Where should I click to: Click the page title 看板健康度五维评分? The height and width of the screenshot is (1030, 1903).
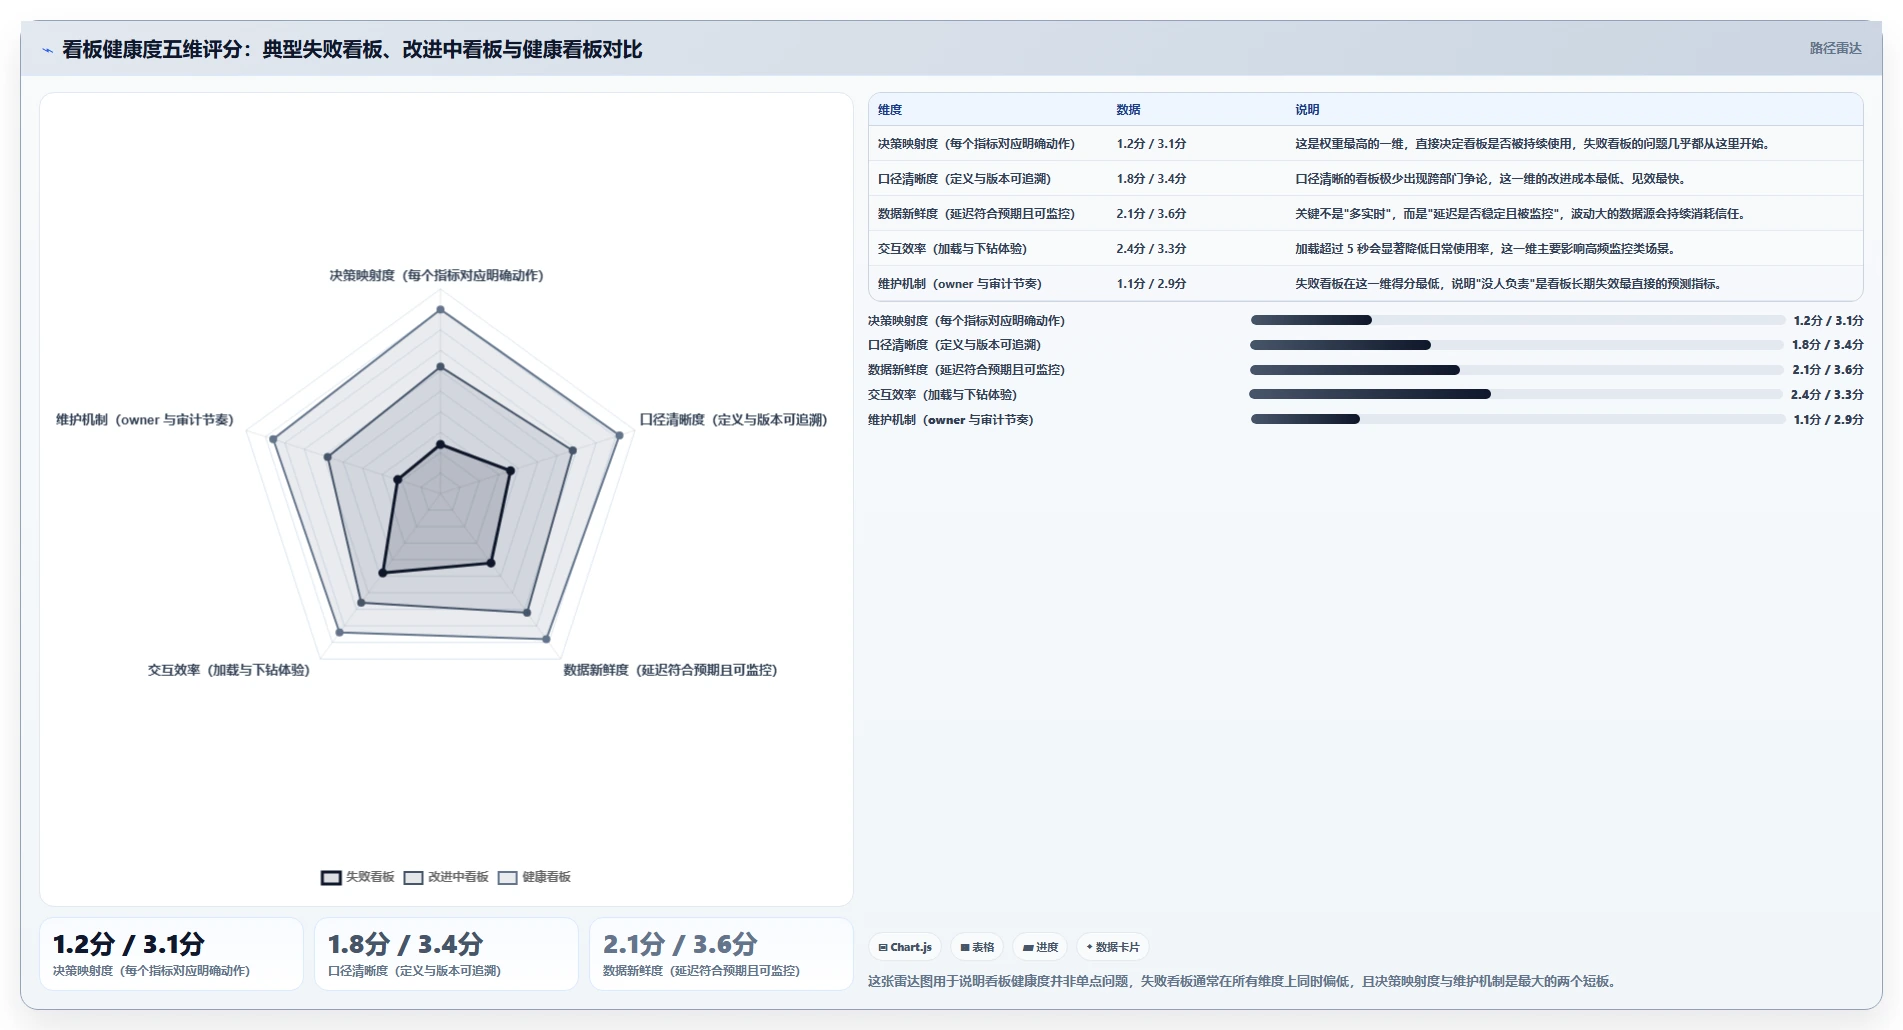coord(352,49)
